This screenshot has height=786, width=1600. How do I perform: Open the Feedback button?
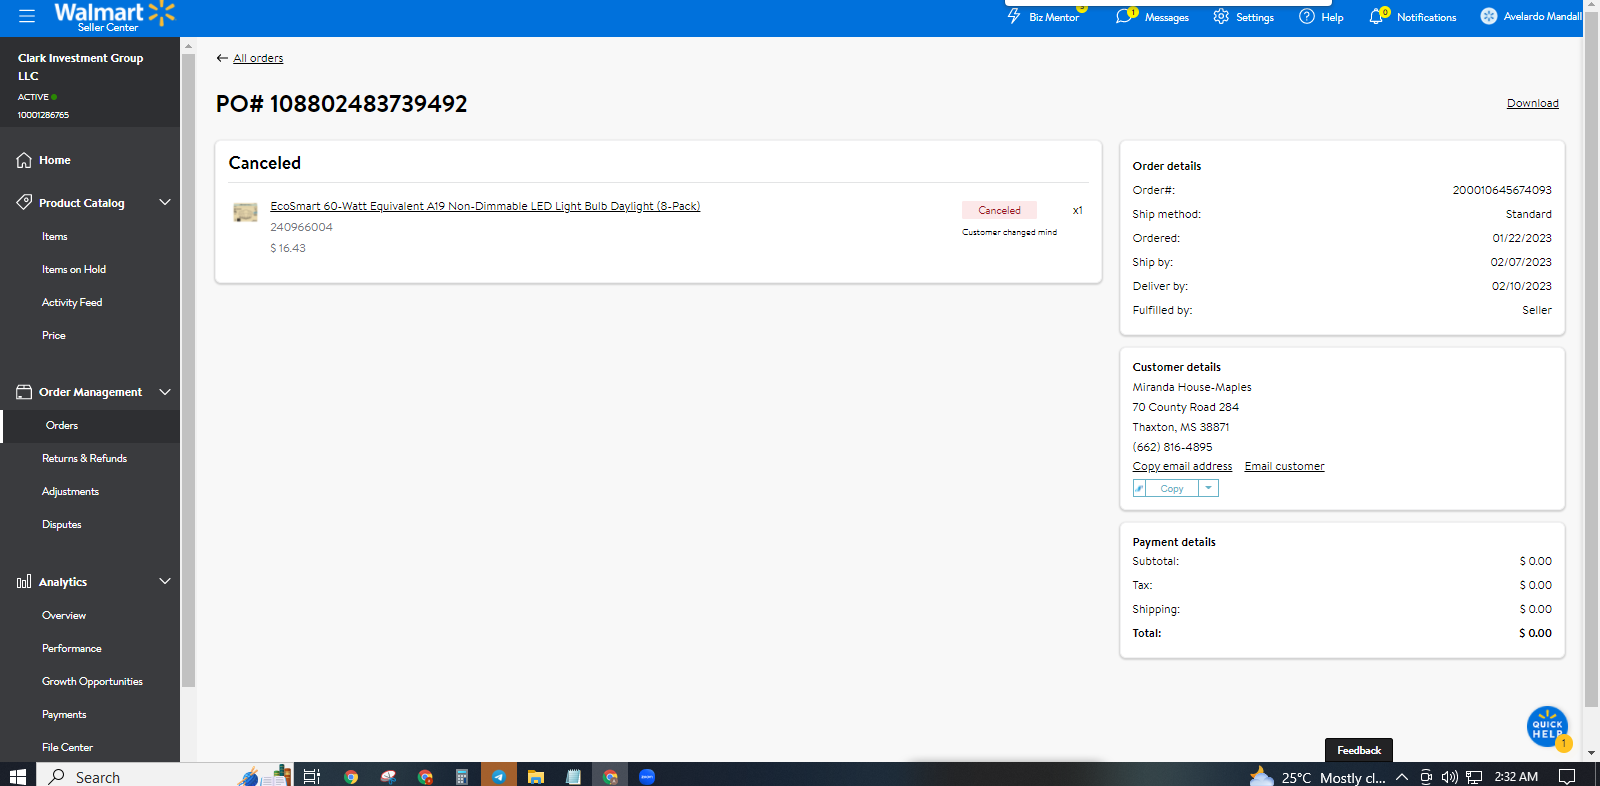1359,750
